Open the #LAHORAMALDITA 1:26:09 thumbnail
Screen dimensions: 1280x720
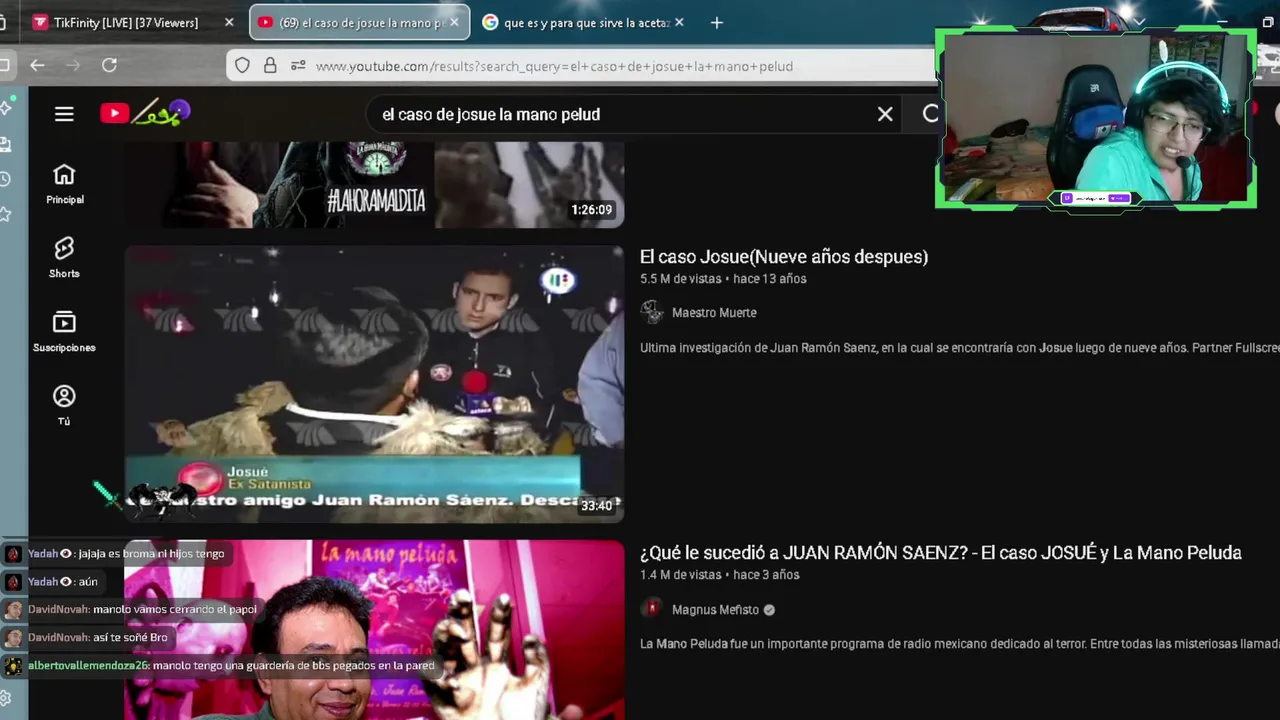coord(374,184)
